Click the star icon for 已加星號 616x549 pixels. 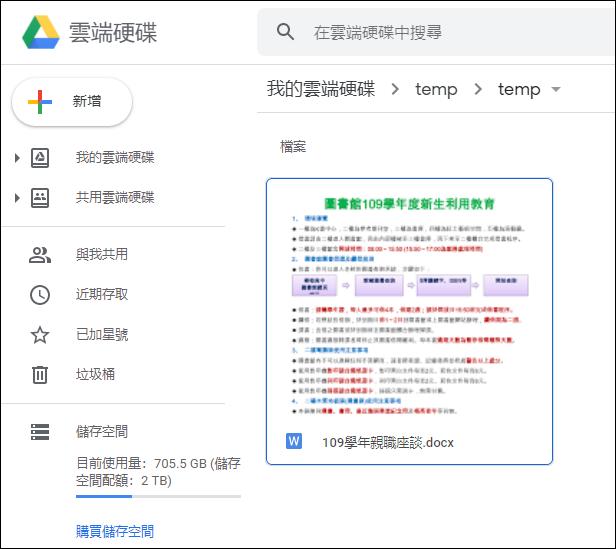(x=40, y=335)
